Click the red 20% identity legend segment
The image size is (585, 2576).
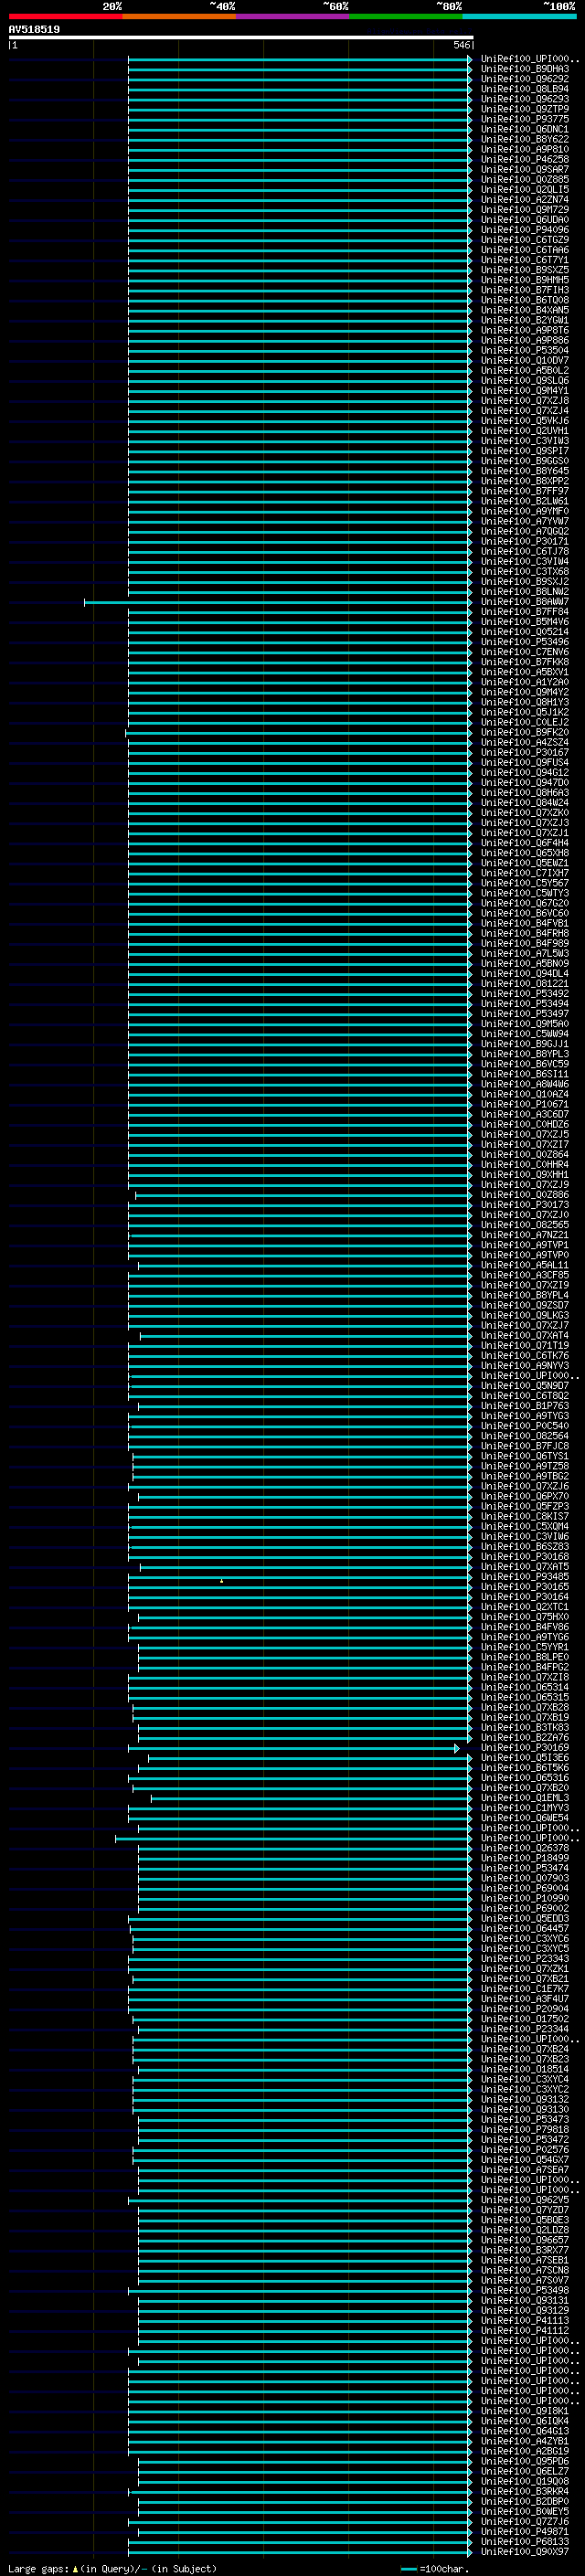click(x=65, y=16)
